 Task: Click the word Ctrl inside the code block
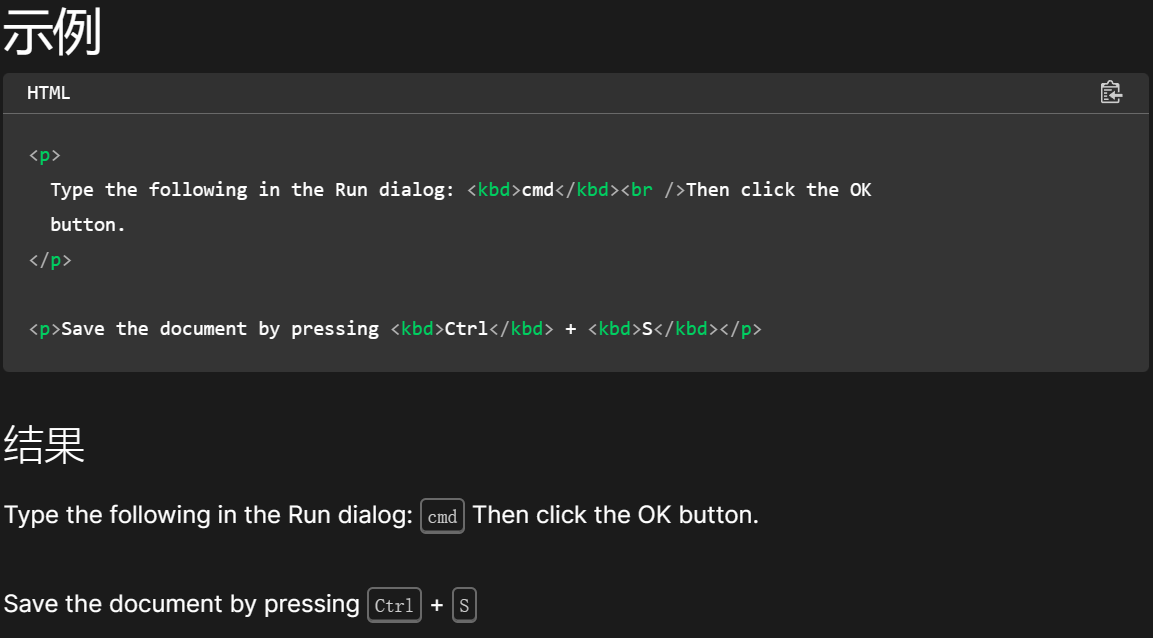tap(466, 329)
